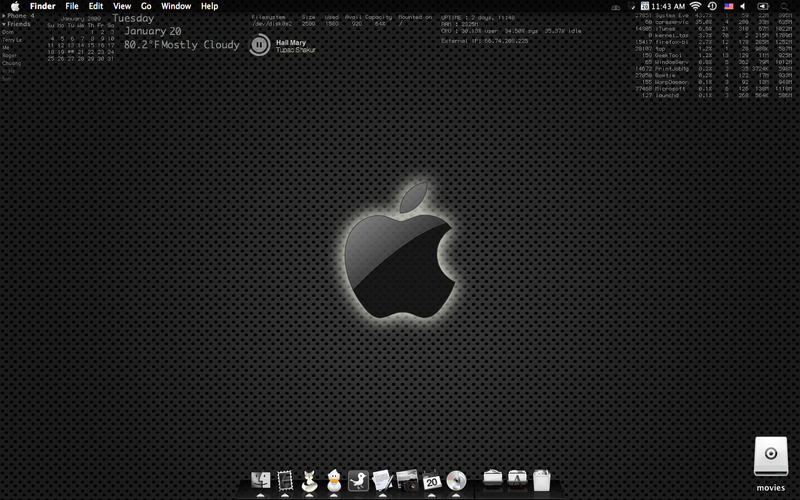Click the Mostly Cloudy weather text
Screen dimensions: 800x500
pyautogui.click(x=200, y=45)
